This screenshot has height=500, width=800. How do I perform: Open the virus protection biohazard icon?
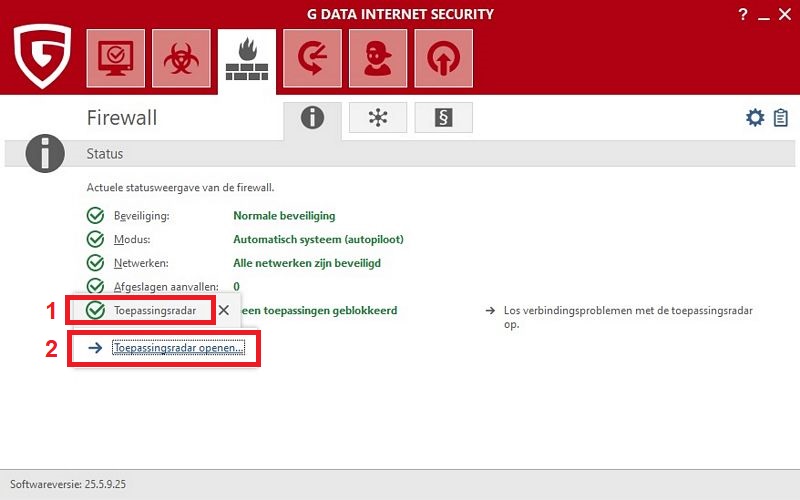181,58
